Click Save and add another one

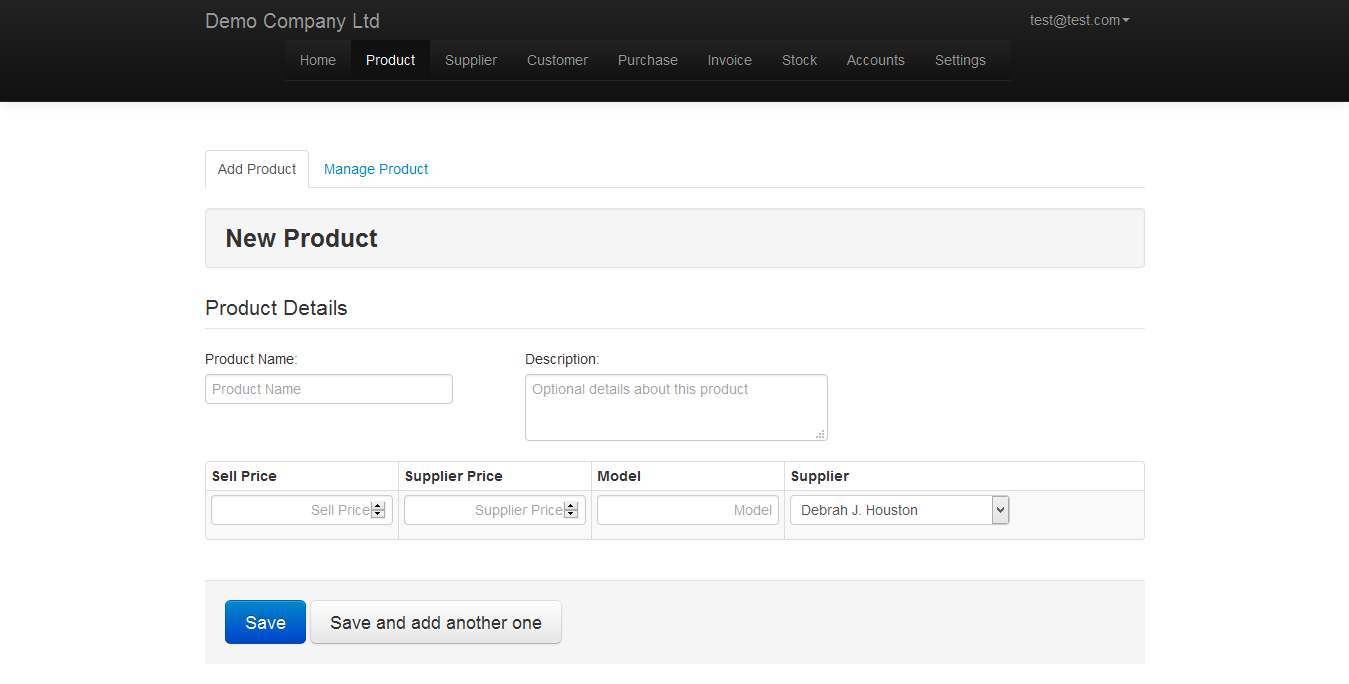[435, 621]
